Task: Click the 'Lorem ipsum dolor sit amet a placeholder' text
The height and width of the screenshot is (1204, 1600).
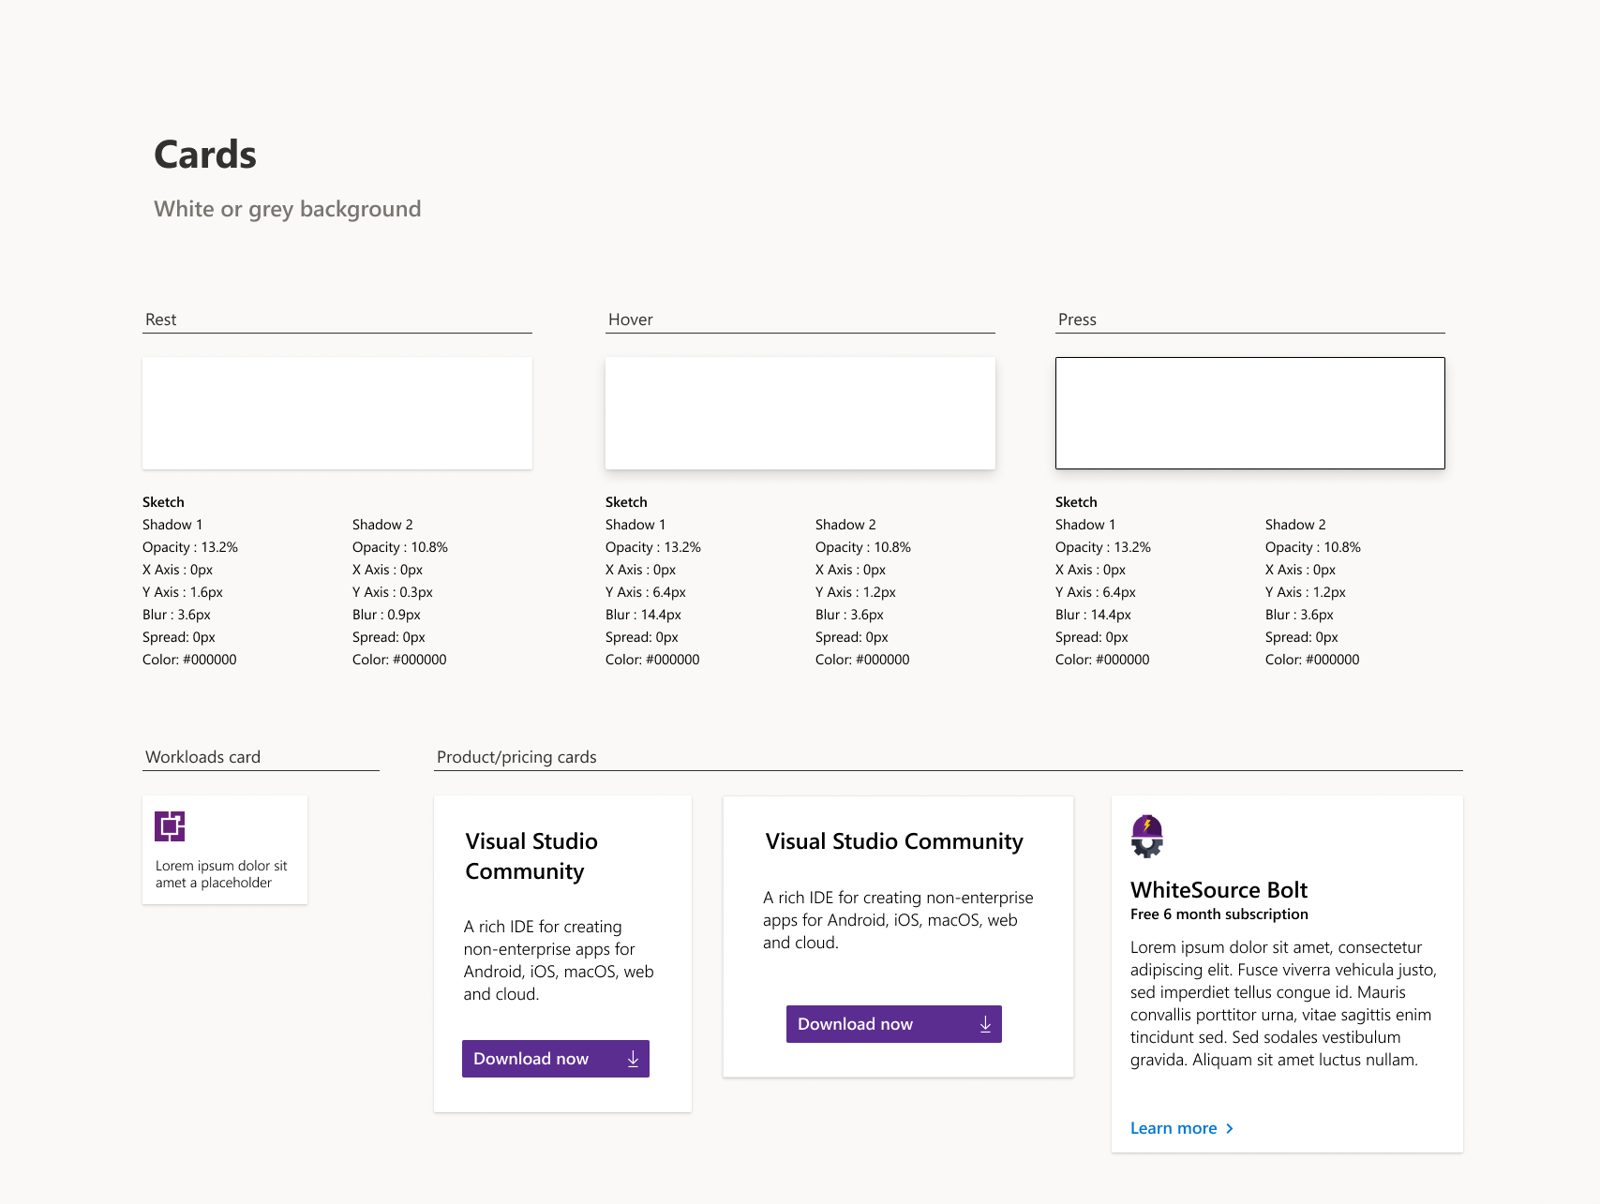Action: pyautogui.click(x=221, y=874)
